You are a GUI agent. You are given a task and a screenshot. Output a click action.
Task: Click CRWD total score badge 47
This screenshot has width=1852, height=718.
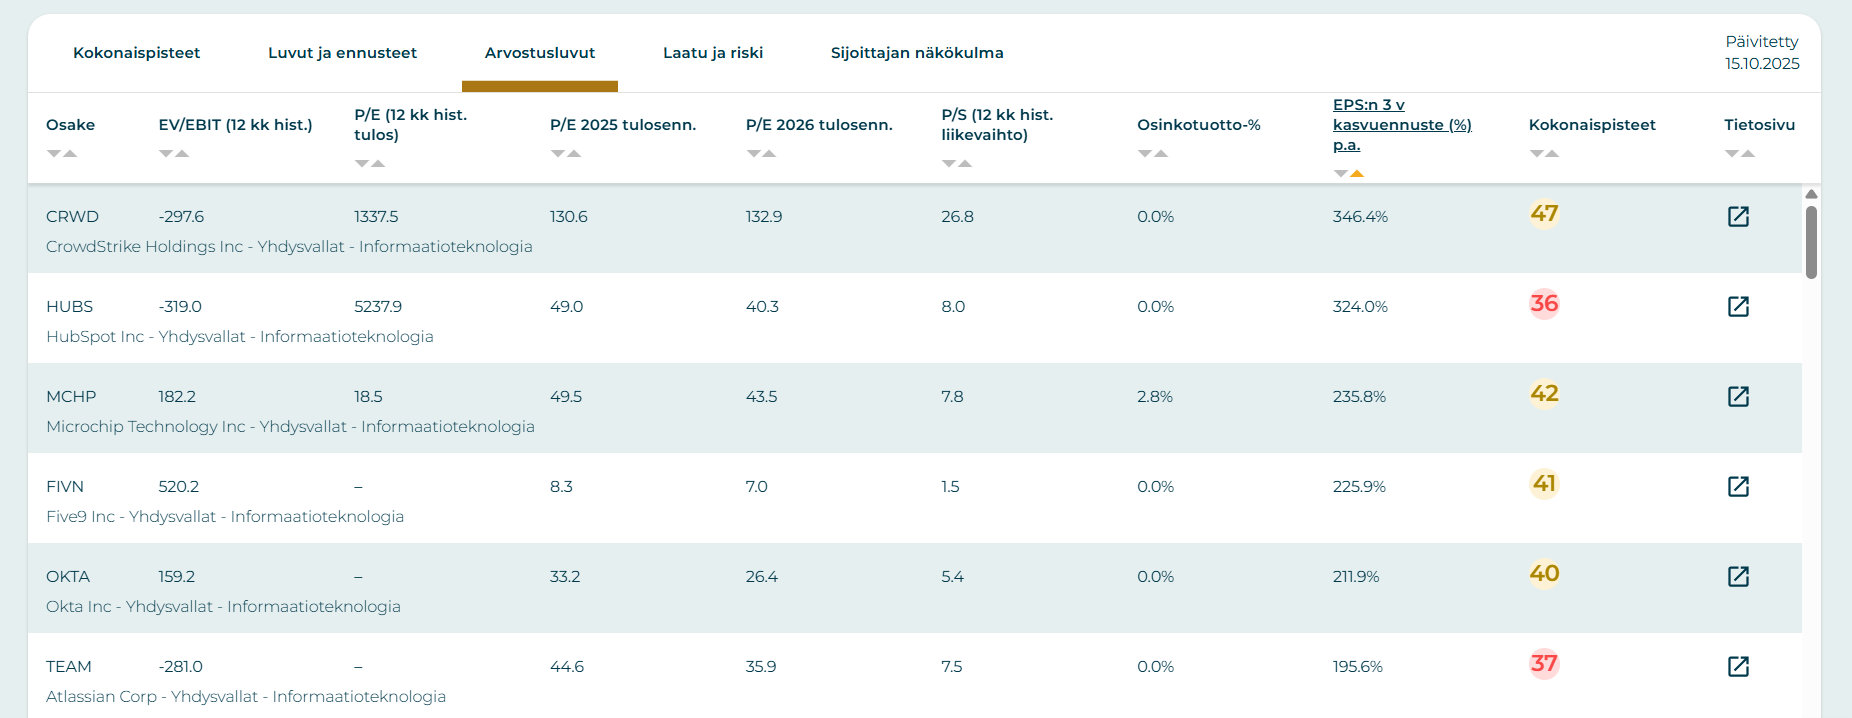pos(1544,214)
